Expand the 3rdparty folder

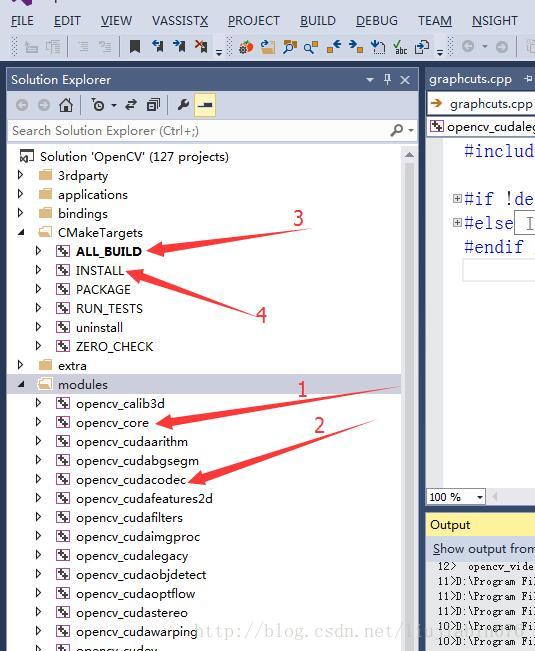coord(20,175)
